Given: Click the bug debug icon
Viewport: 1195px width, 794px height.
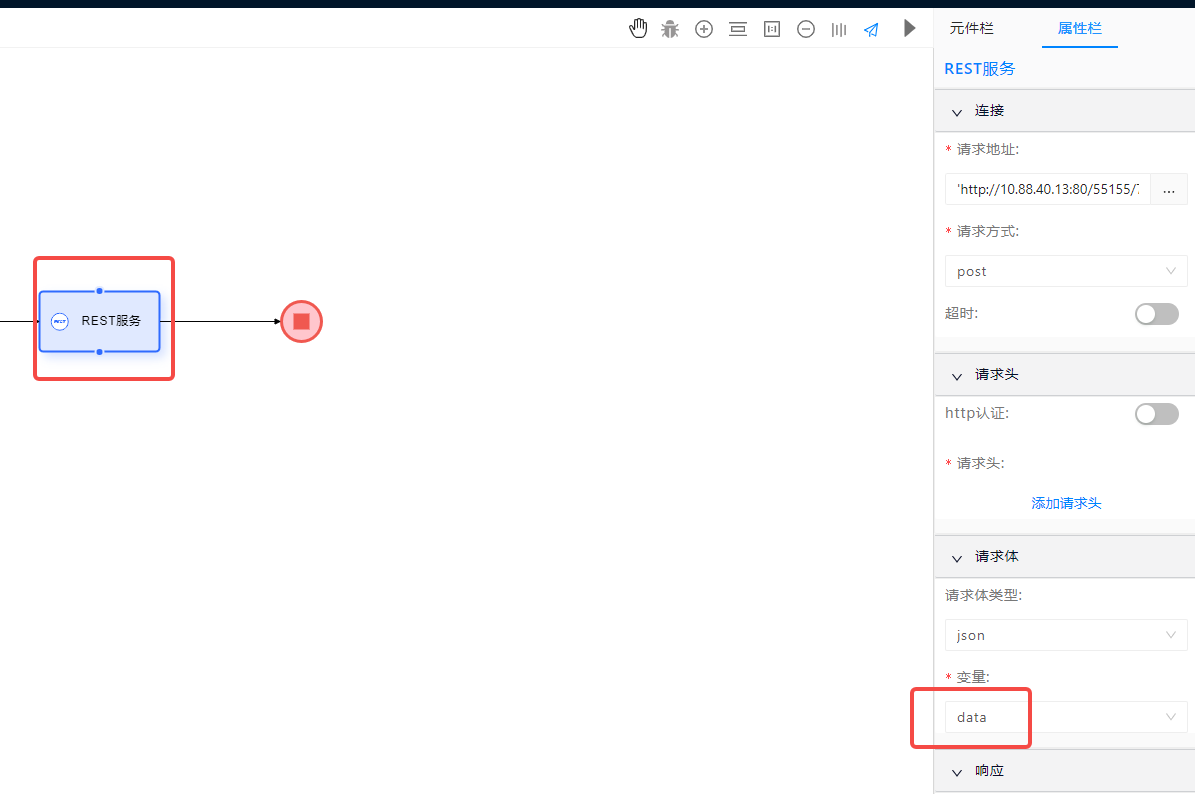Looking at the screenshot, I should (x=670, y=29).
